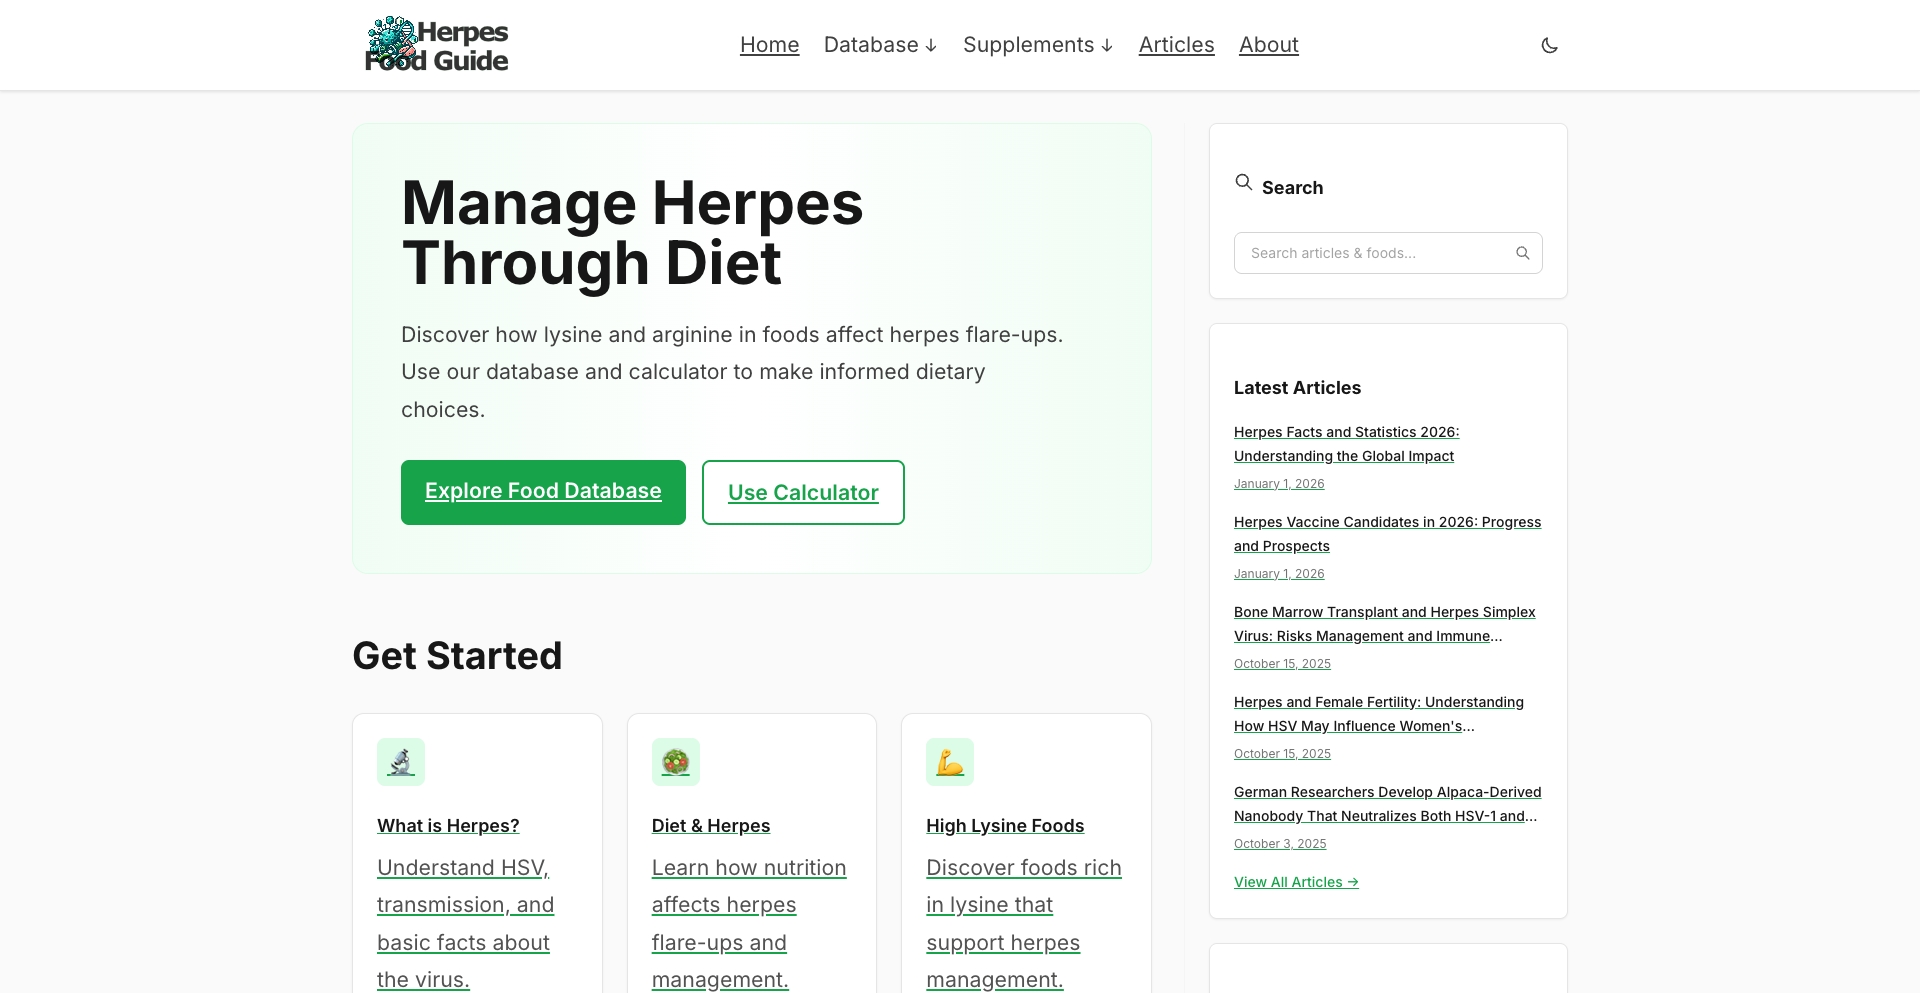1920x993 pixels.
Task: Expand the Supplements dropdown
Action: click(1028, 45)
